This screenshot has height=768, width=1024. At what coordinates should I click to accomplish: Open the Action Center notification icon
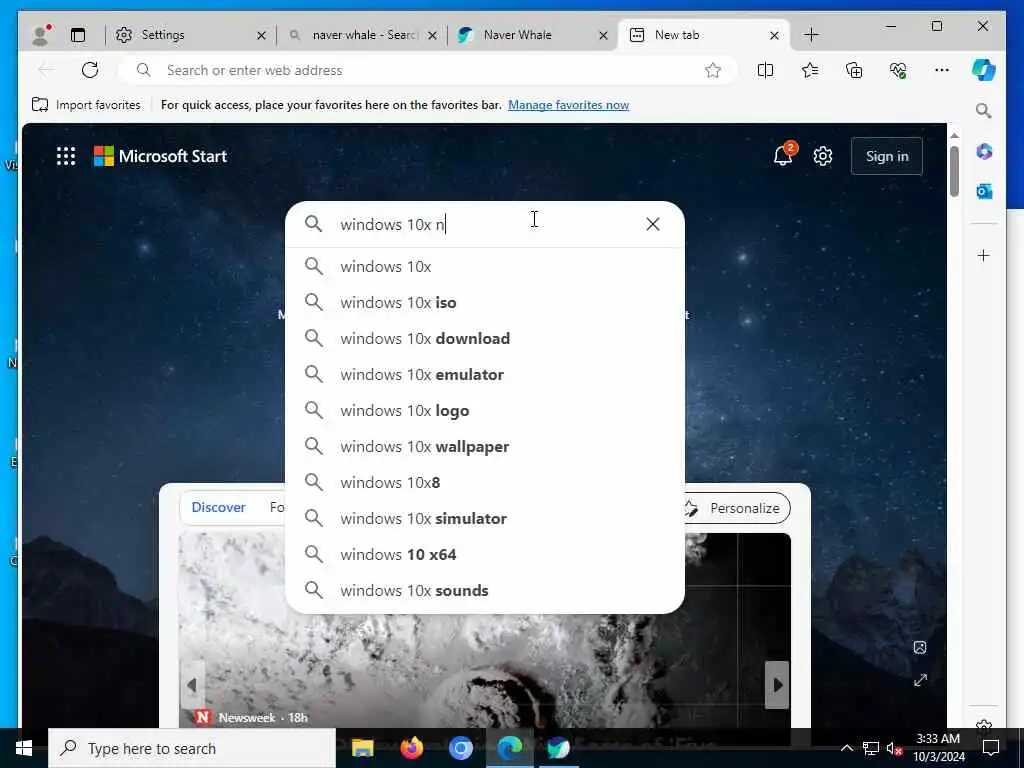991,748
